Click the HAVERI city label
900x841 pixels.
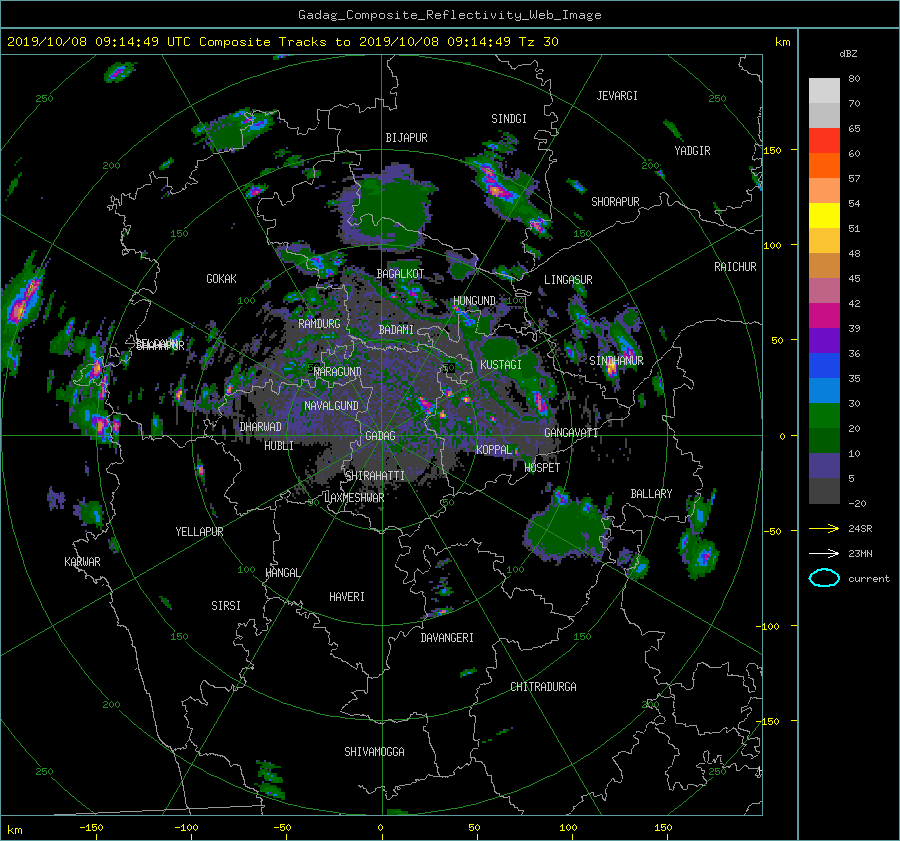click(x=347, y=597)
